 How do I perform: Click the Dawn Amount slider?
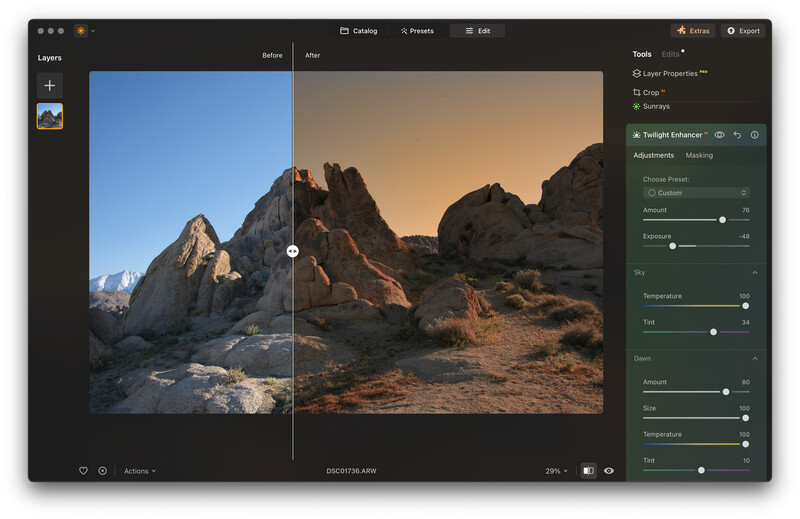[x=696, y=392]
